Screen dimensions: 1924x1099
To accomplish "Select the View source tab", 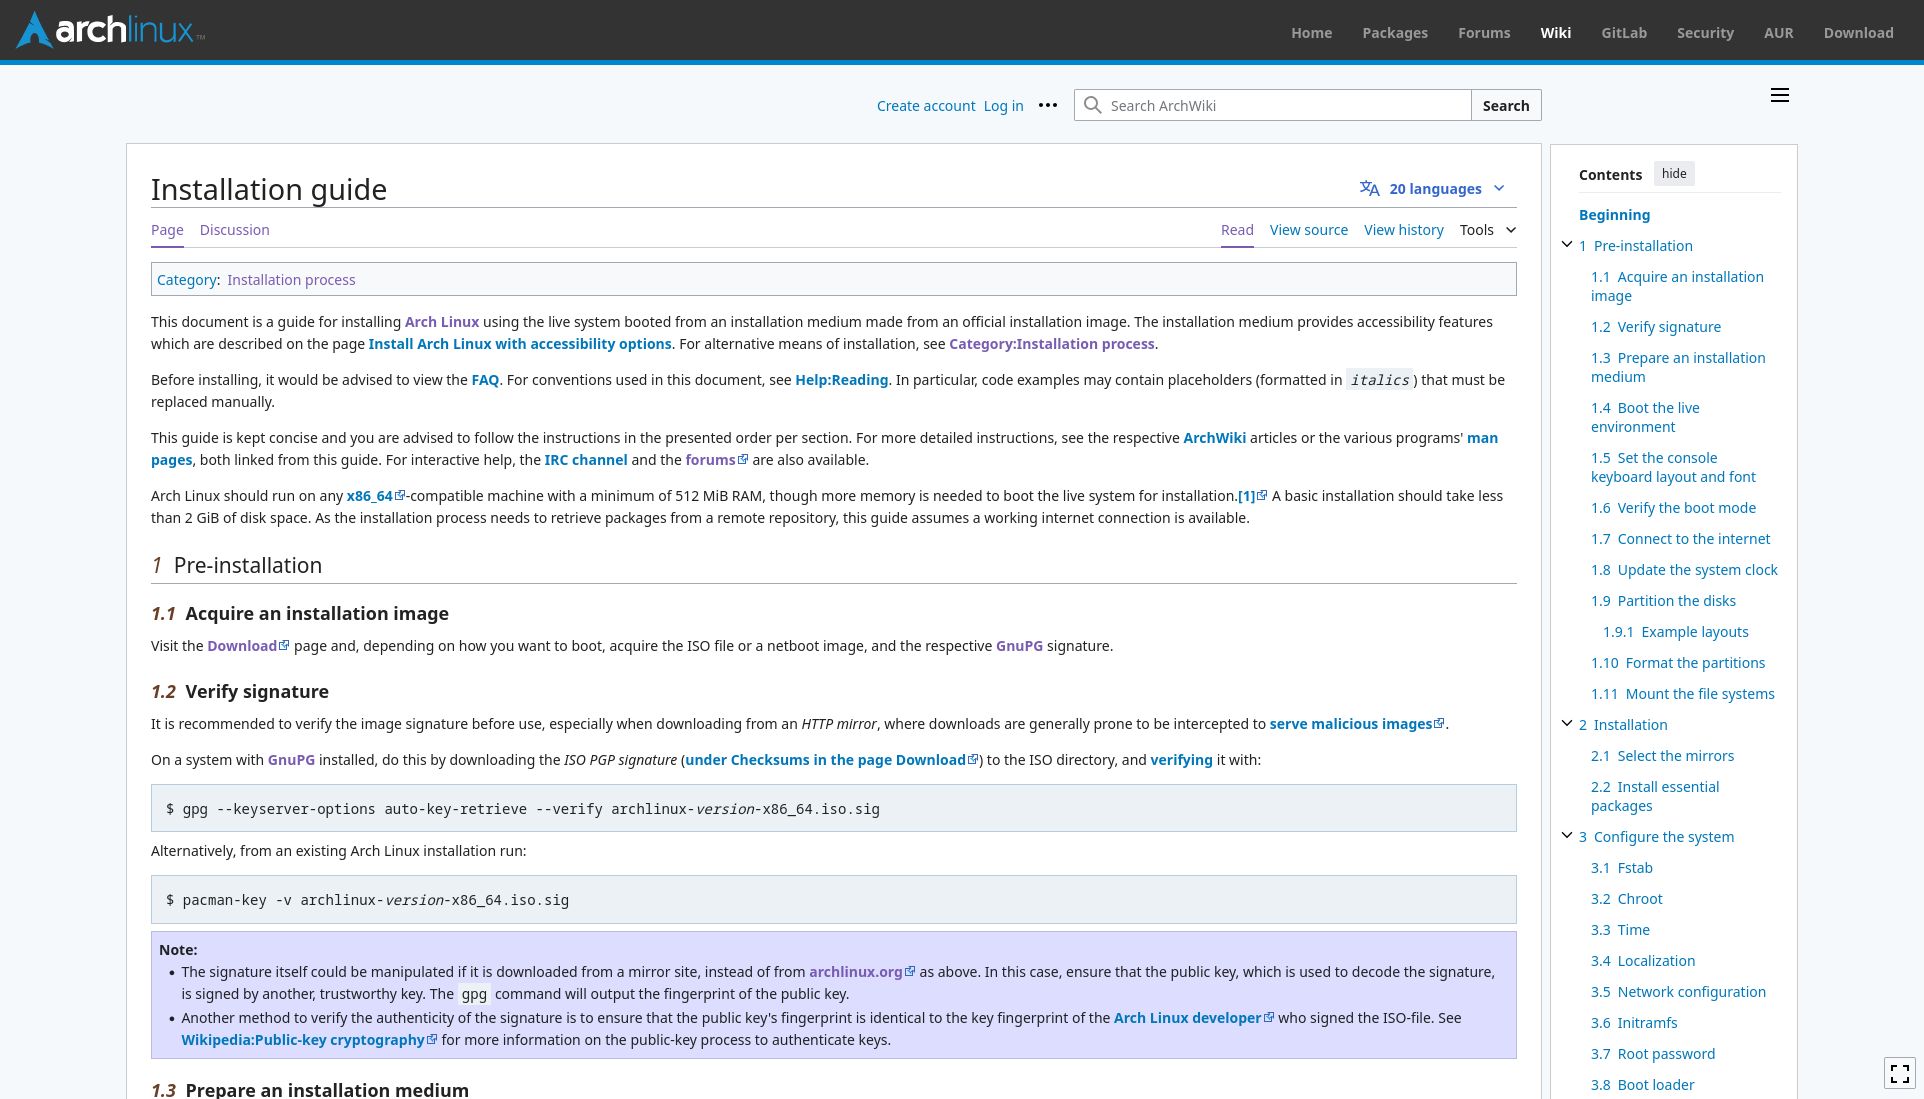I will pyautogui.click(x=1308, y=230).
